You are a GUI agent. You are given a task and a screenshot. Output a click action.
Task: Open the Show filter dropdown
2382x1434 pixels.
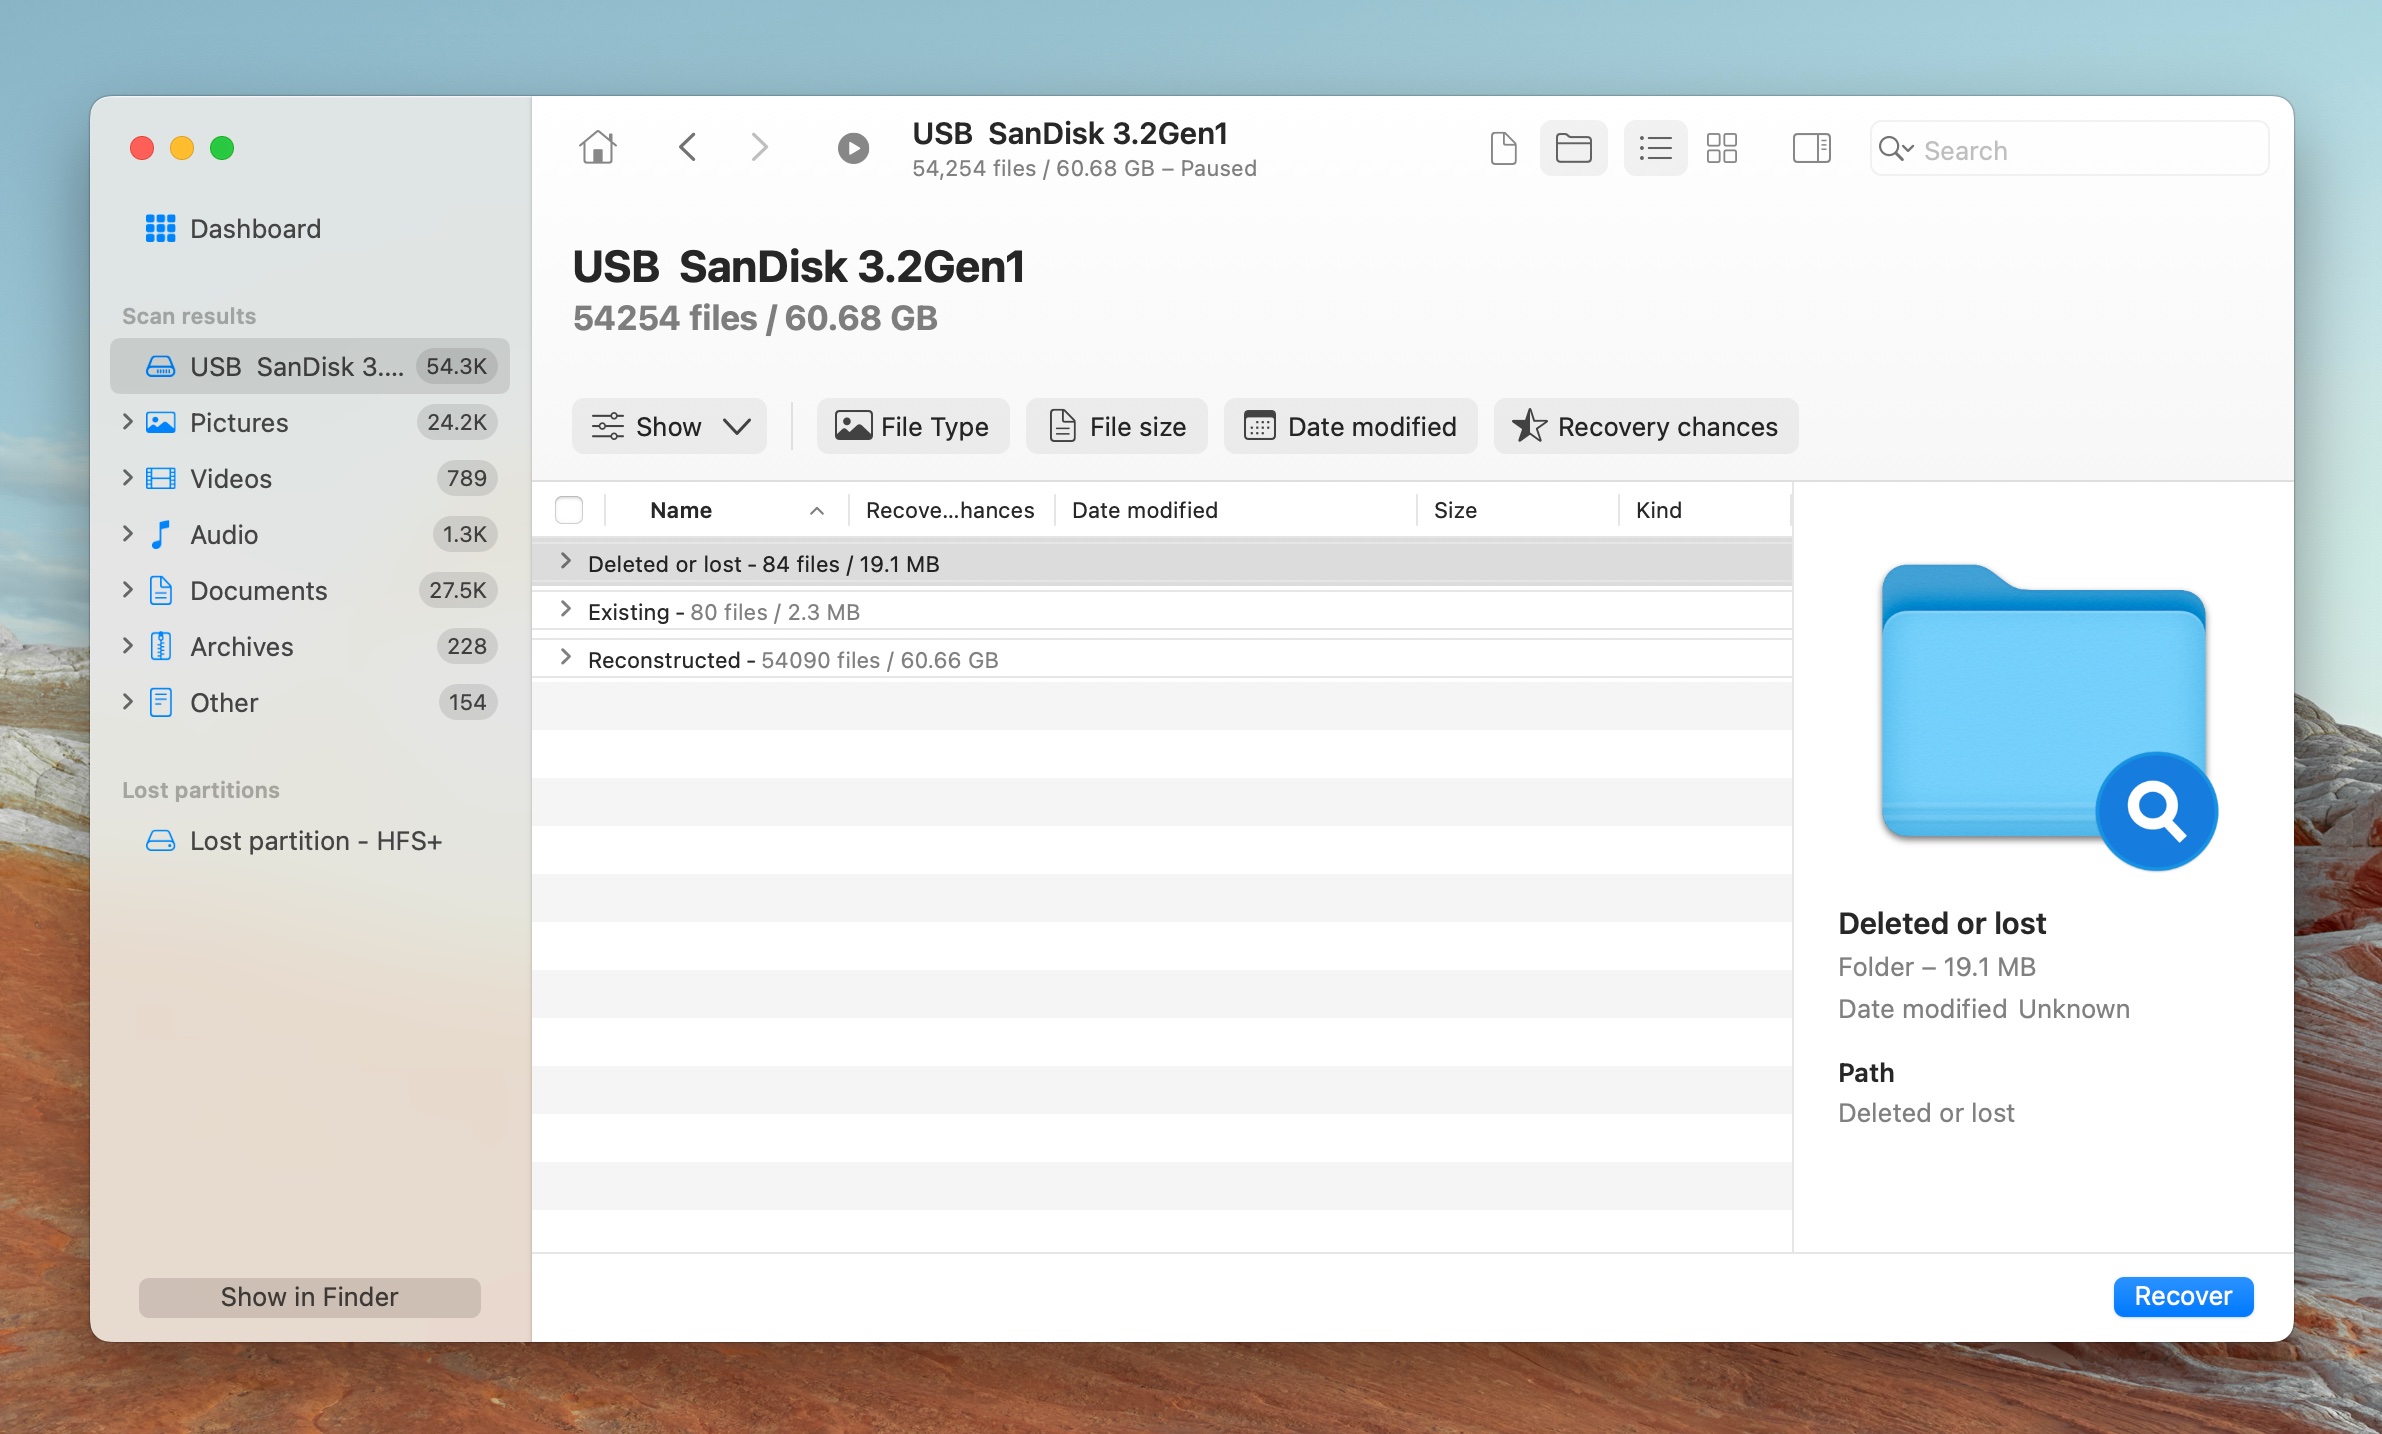click(669, 426)
